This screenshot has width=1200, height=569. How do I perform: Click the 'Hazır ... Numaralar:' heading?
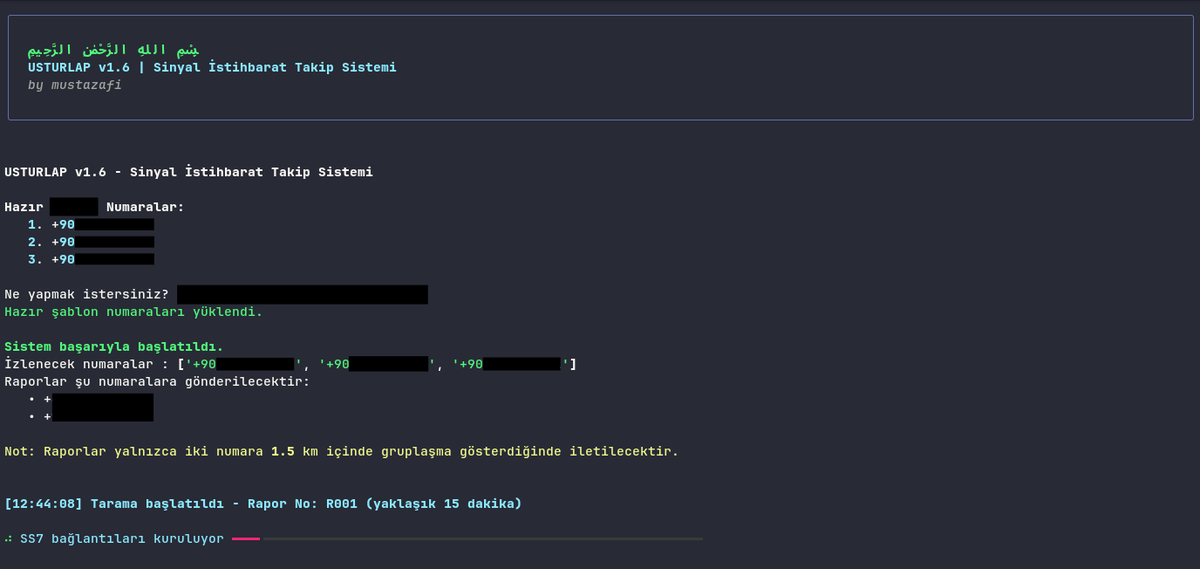coord(95,207)
